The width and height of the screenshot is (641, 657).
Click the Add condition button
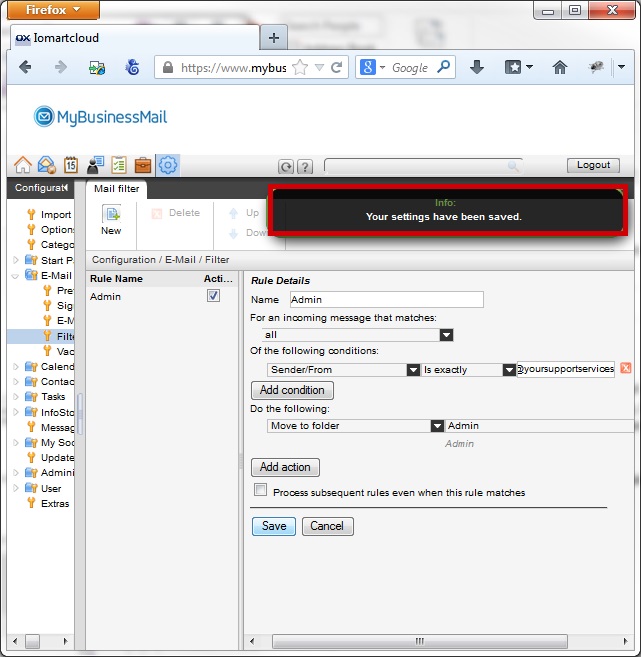point(292,390)
